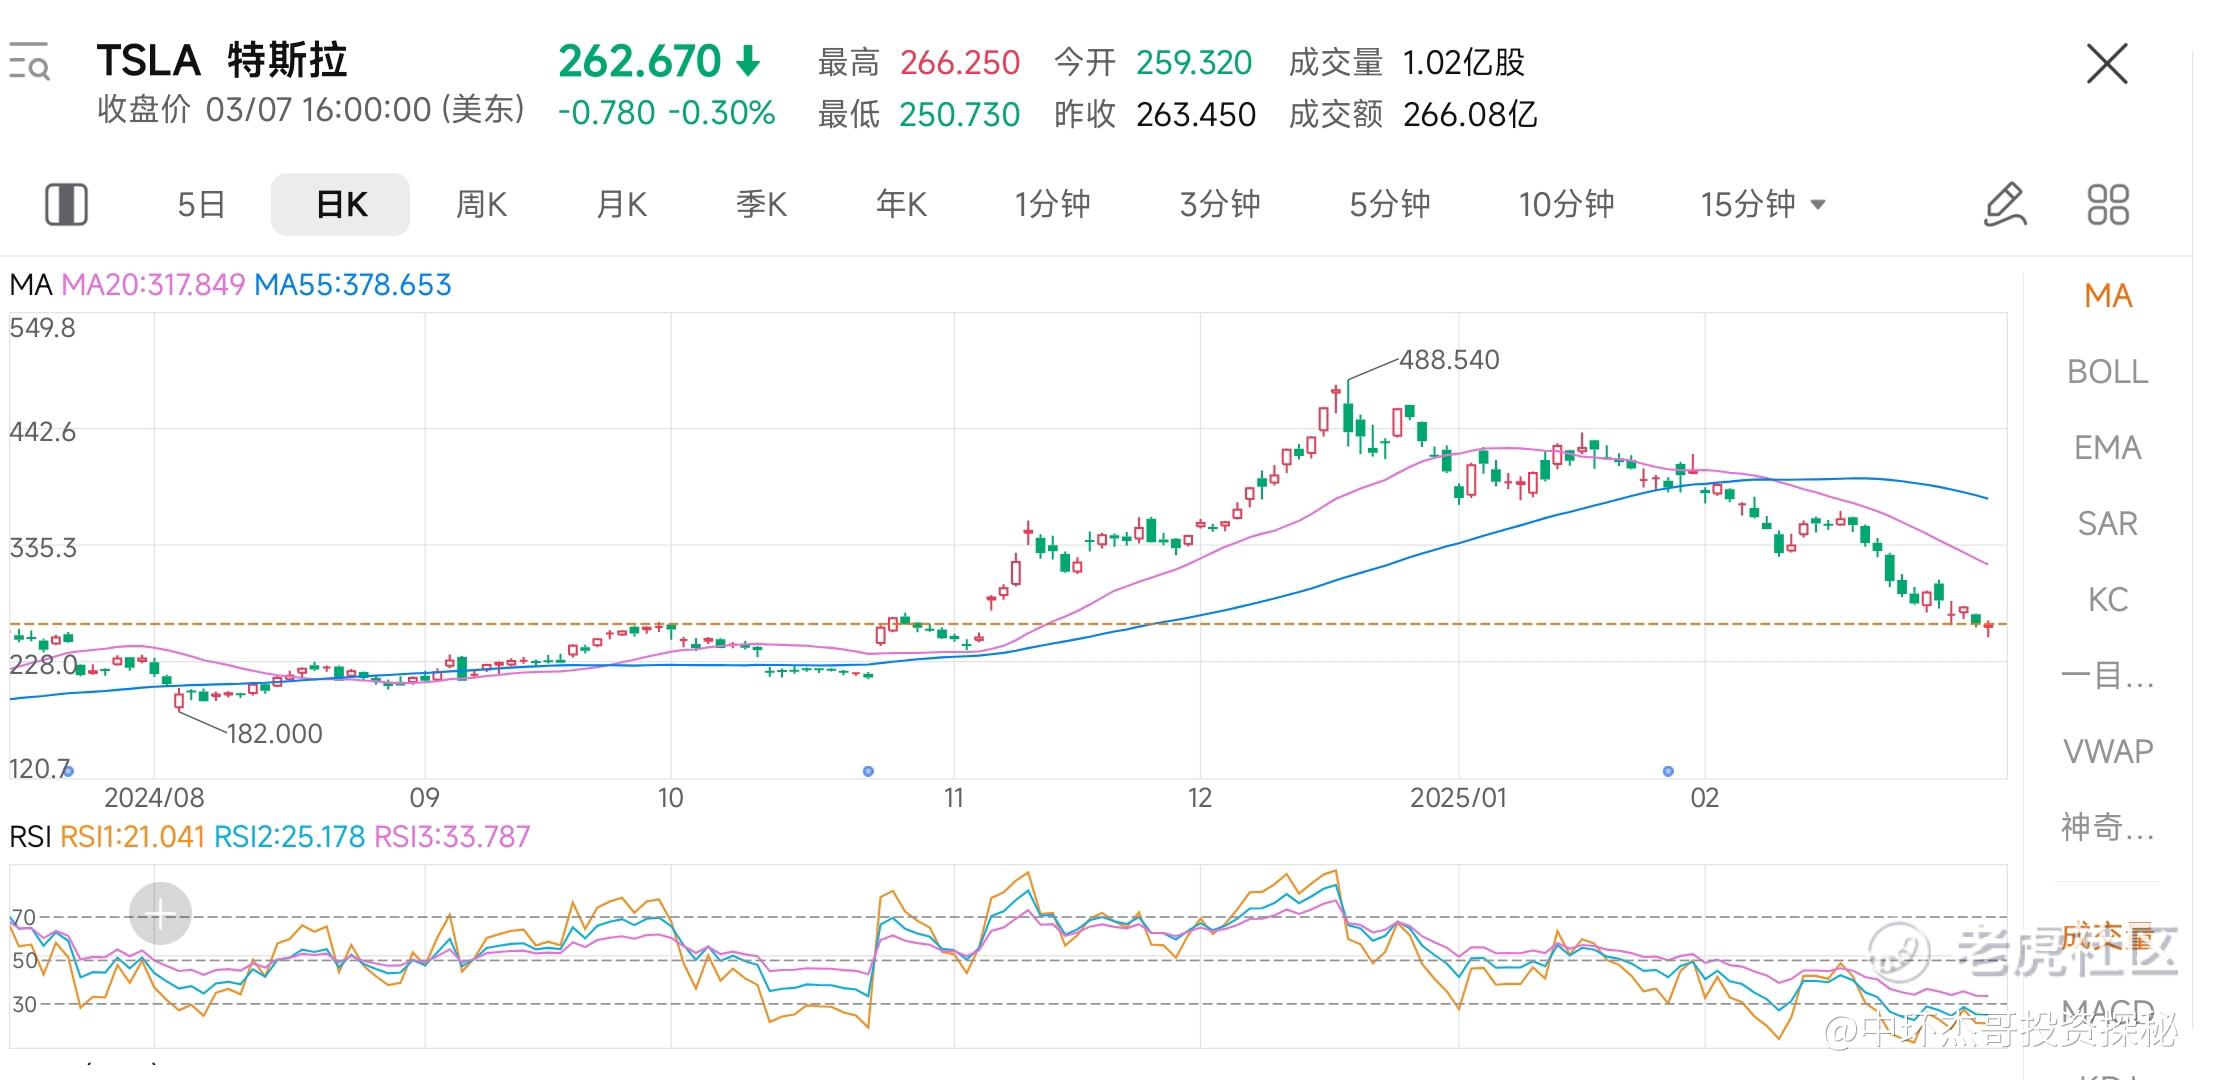Select the 一目… Ichimoku indicator

point(2108,676)
